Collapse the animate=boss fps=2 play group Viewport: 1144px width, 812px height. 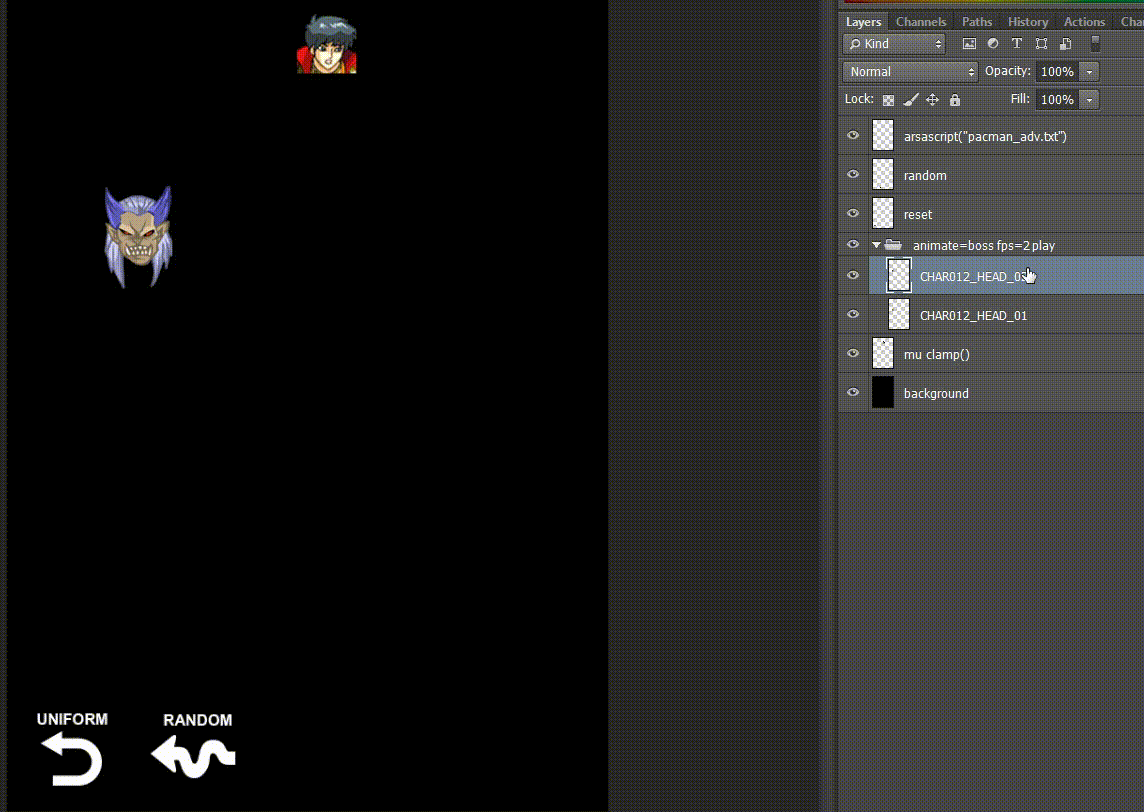coord(877,245)
